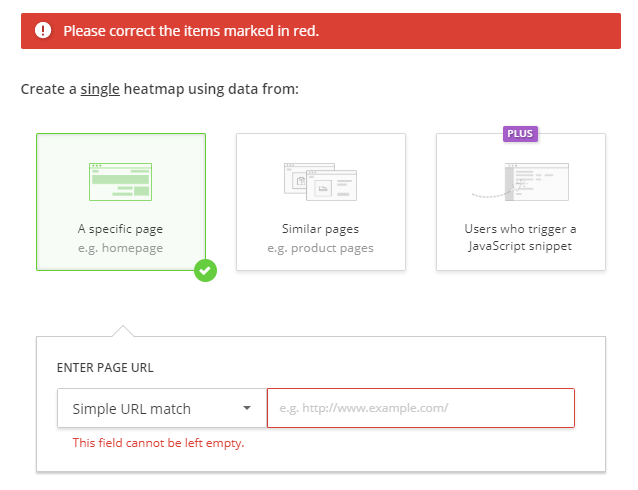
Task: Click the exclamation alert icon in the red banner
Action: tap(43, 31)
